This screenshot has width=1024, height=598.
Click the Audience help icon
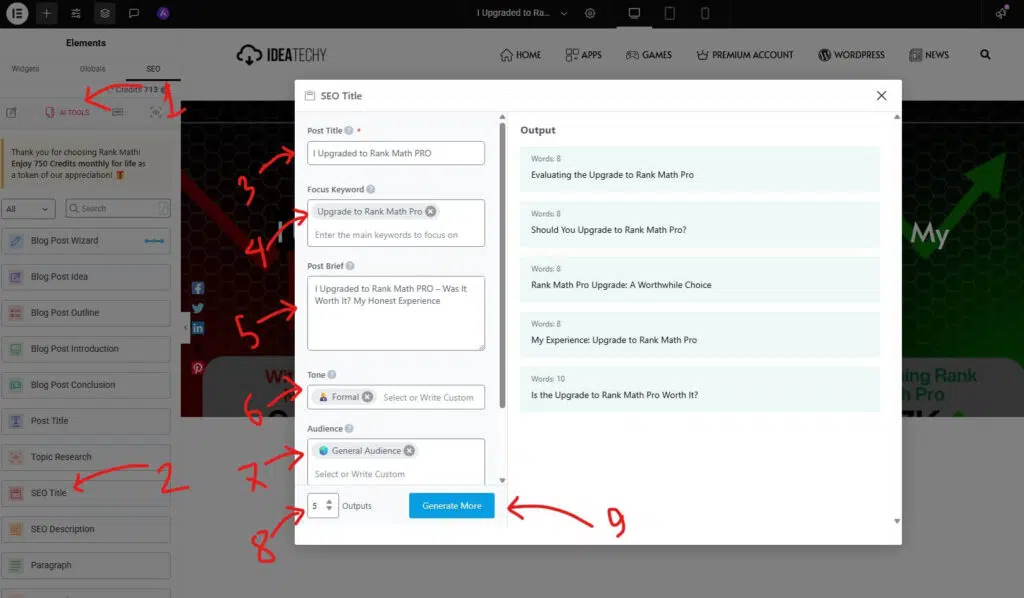pos(349,429)
